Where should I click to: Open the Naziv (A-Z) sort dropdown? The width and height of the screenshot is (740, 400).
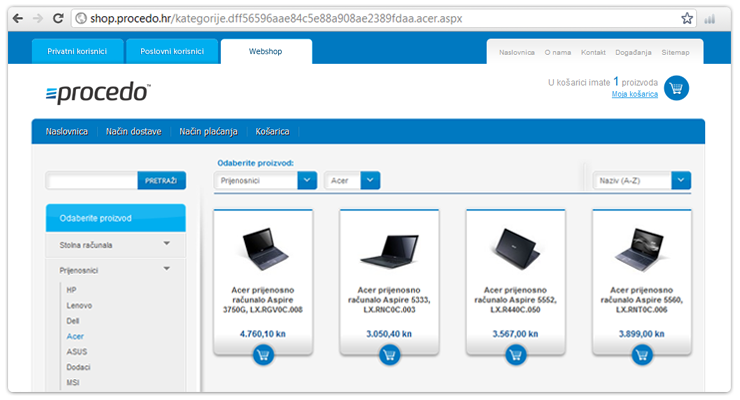point(642,181)
